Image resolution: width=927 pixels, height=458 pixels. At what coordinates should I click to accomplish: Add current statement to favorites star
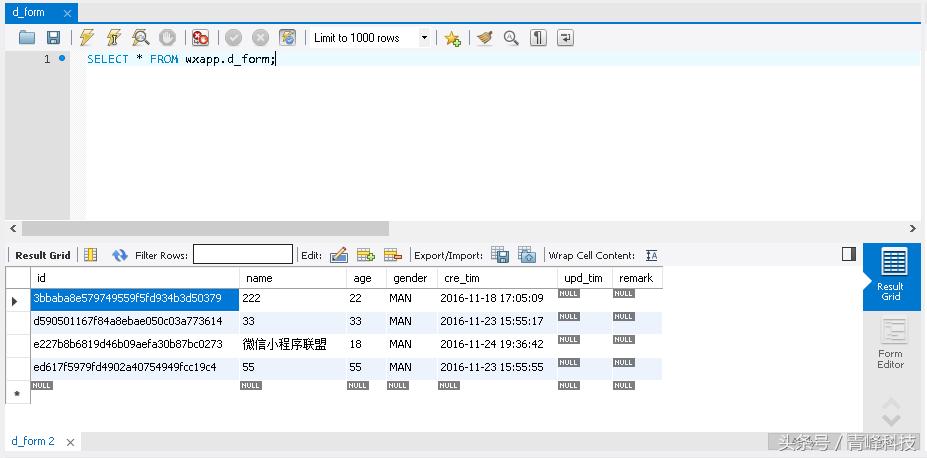tap(452, 38)
